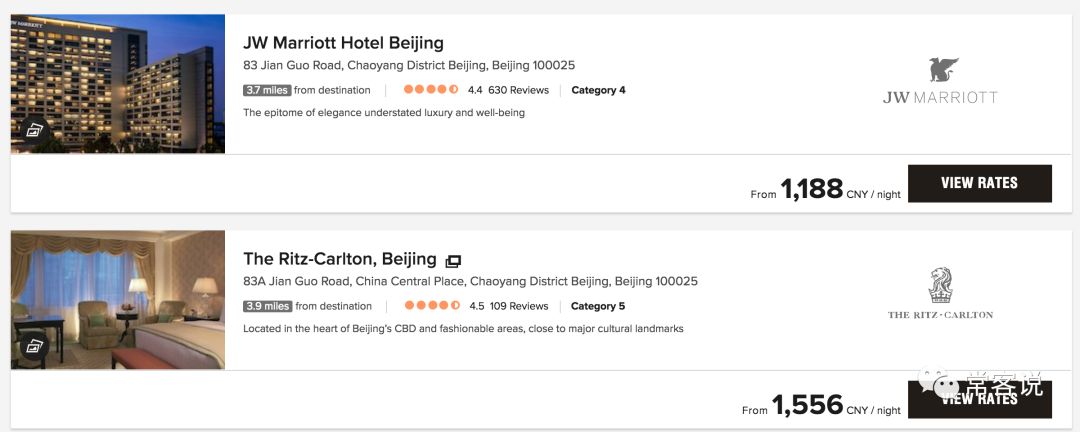Image resolution: width=1080 pixels, height=432 pixels.
Task: Click Category 4 label for JW Marriott
Action: tap(598, 90)
